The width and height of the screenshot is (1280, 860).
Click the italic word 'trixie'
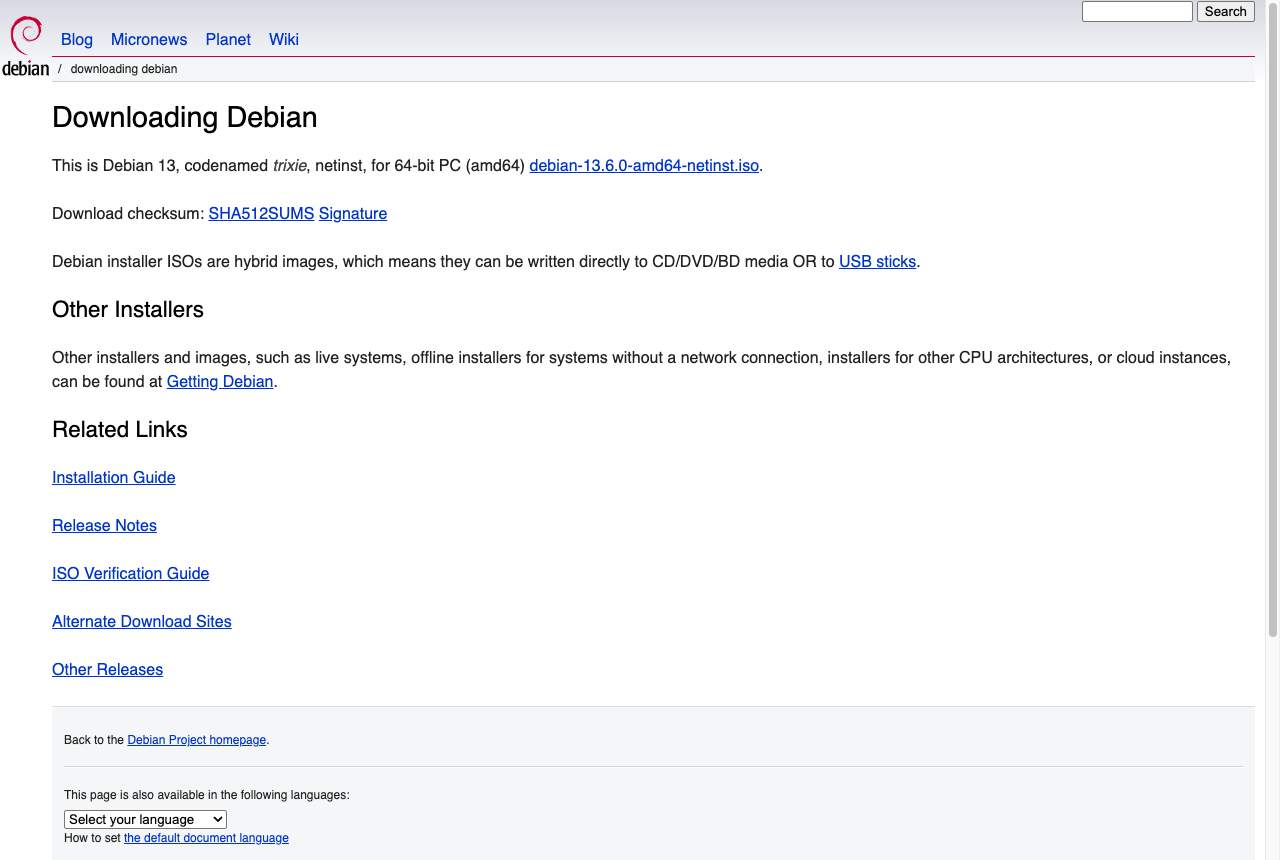(290, 165)
